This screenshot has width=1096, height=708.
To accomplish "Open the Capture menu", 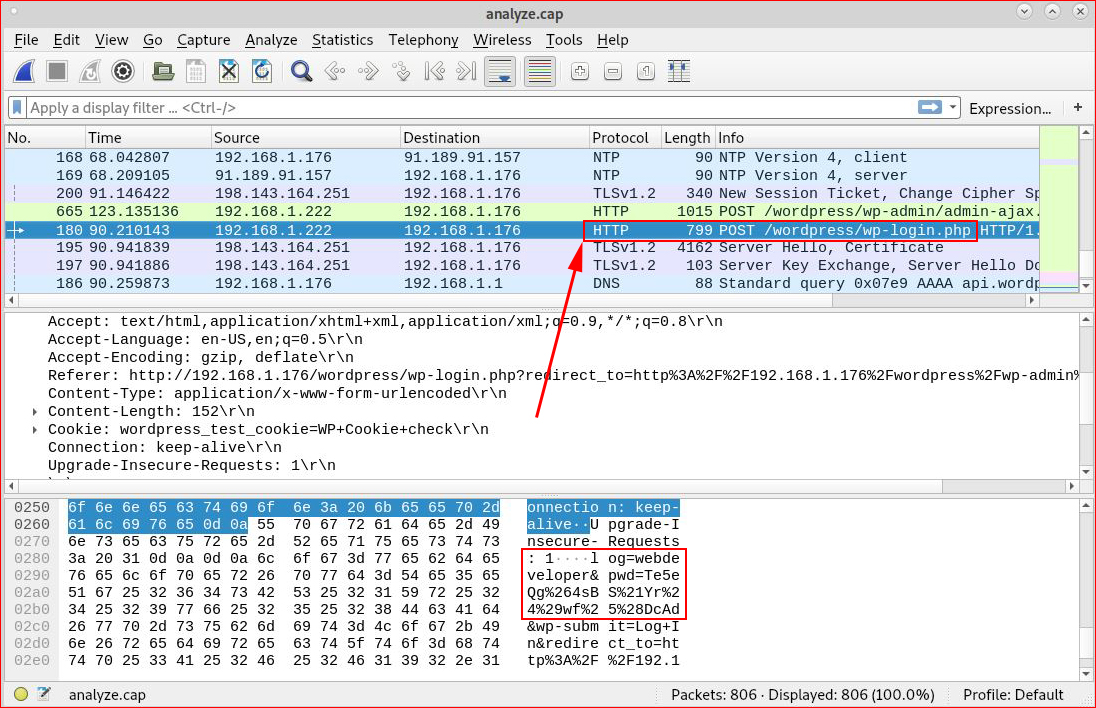I will [x=203, y=40].
